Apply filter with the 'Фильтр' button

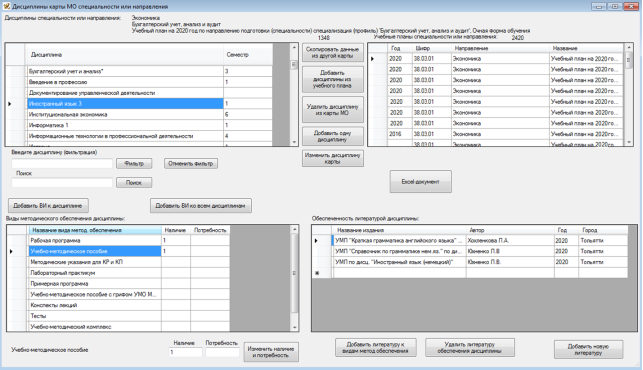134,163
